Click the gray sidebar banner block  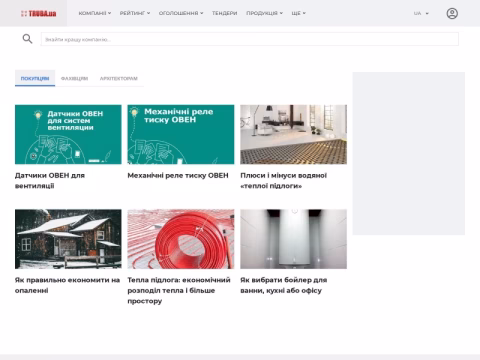409,153
